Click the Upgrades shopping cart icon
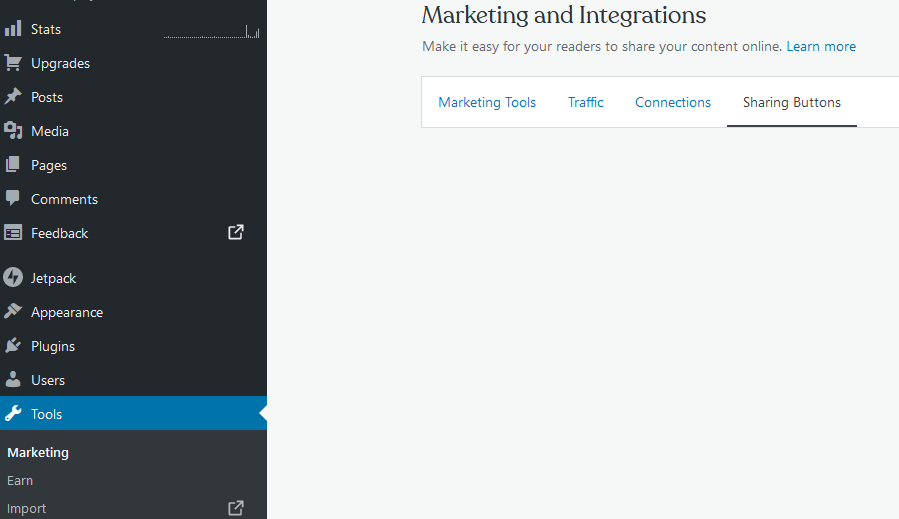 (x=13, y=63)
